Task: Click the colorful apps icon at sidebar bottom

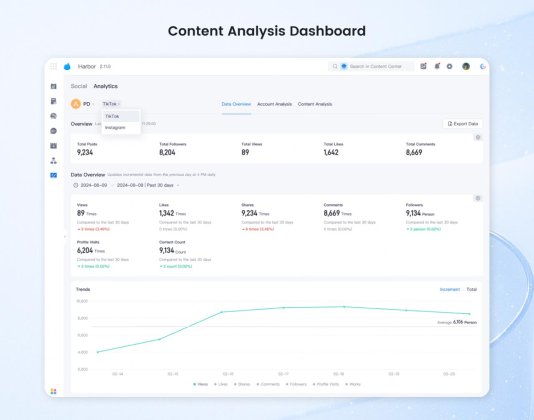Action: coord(53,391)
